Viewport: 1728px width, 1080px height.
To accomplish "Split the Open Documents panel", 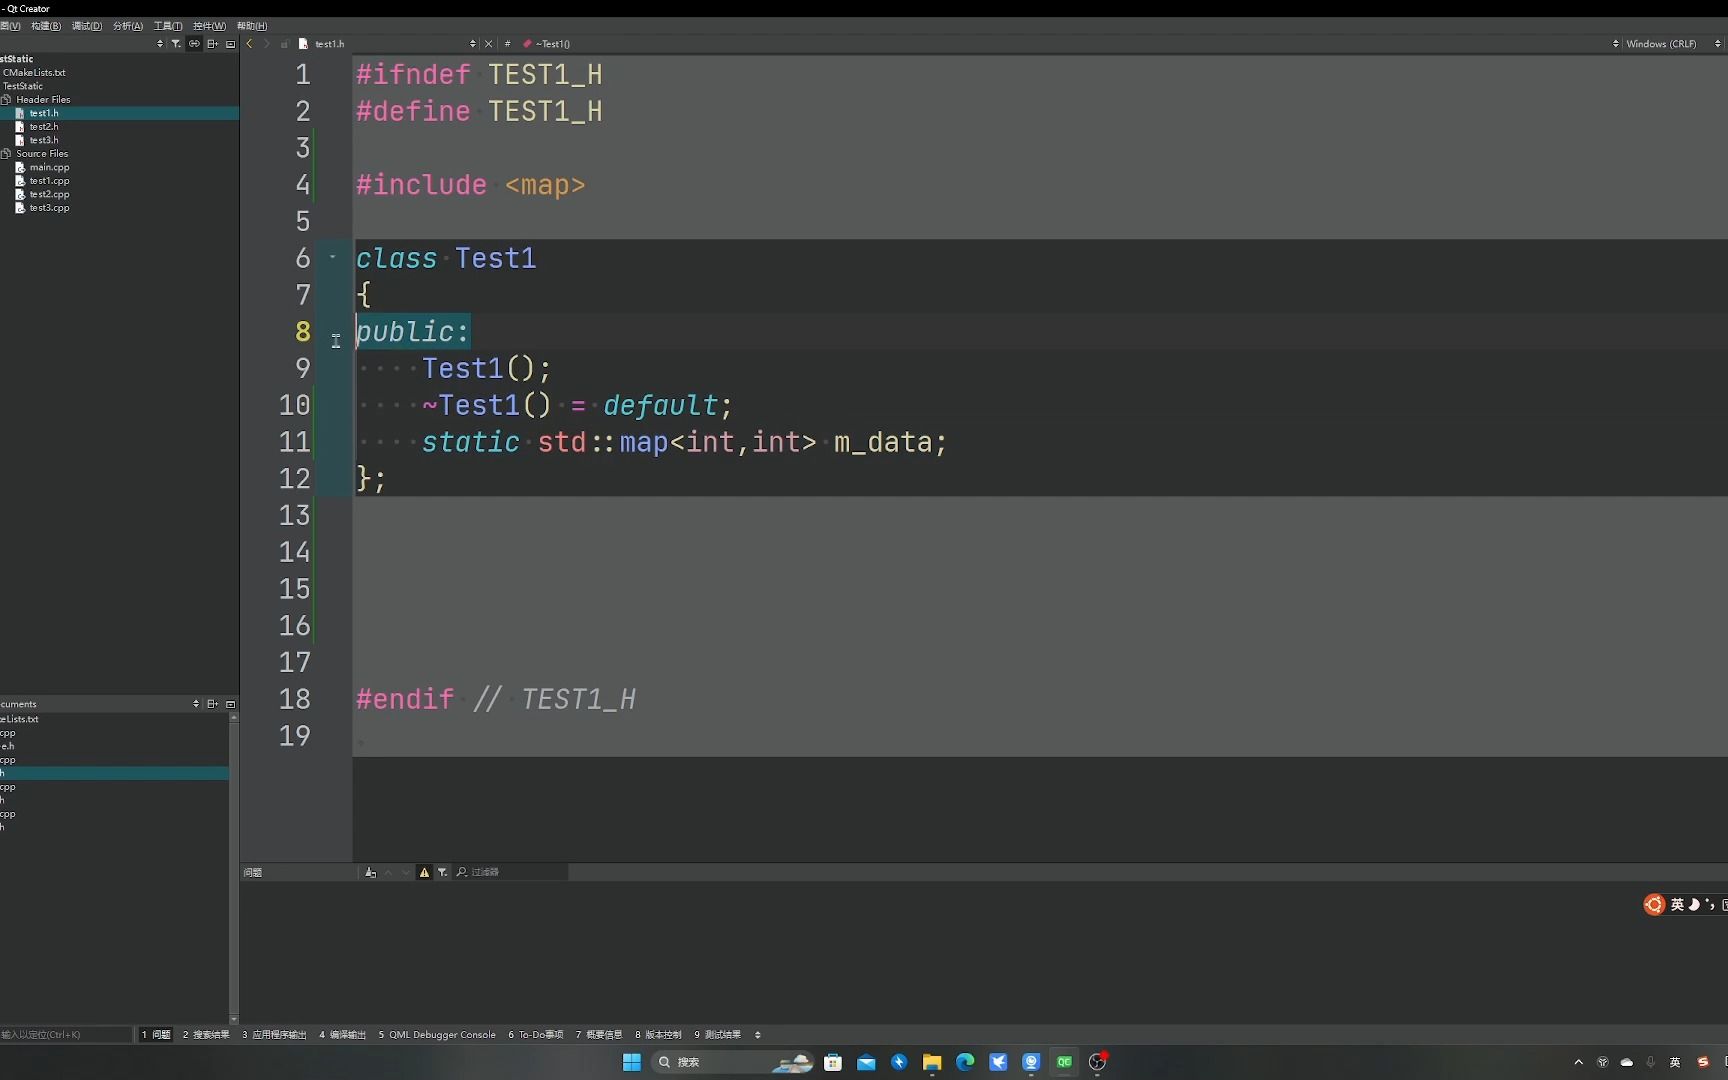I will (x=212, y=704).
